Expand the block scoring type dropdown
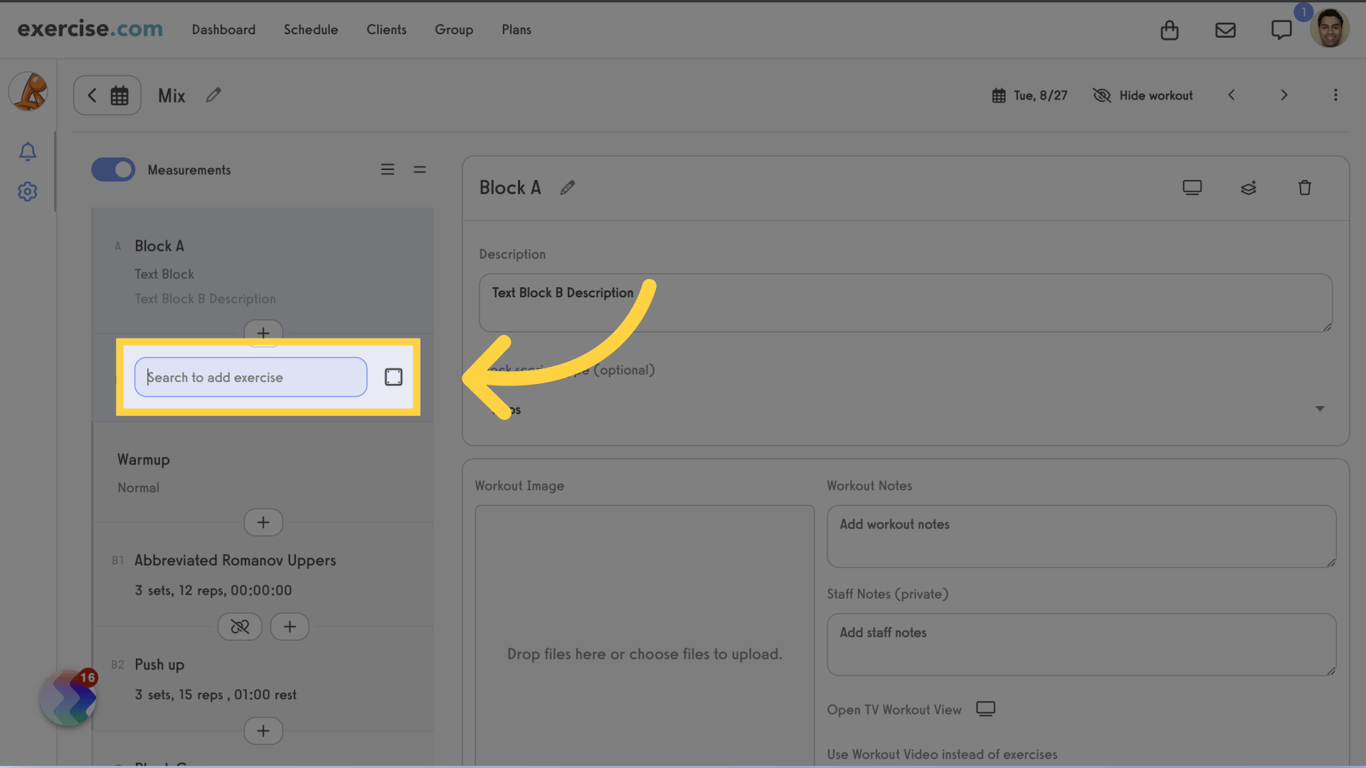Screen dimensions: 1366x768 [1319, 409]
